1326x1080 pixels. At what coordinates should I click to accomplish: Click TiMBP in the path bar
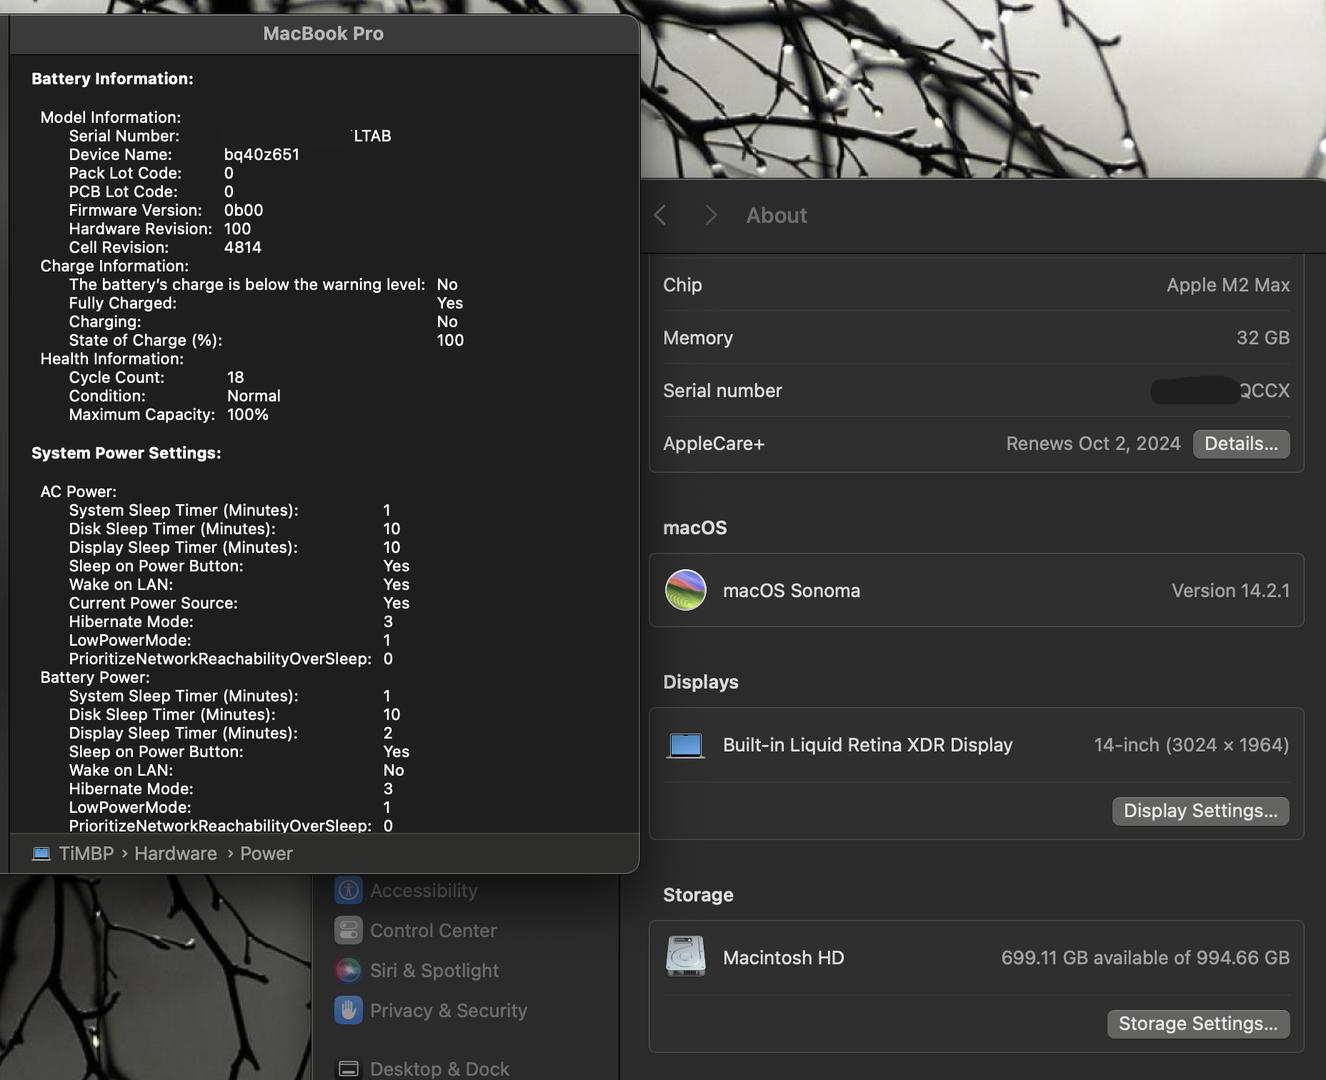[x=86, y=853]
